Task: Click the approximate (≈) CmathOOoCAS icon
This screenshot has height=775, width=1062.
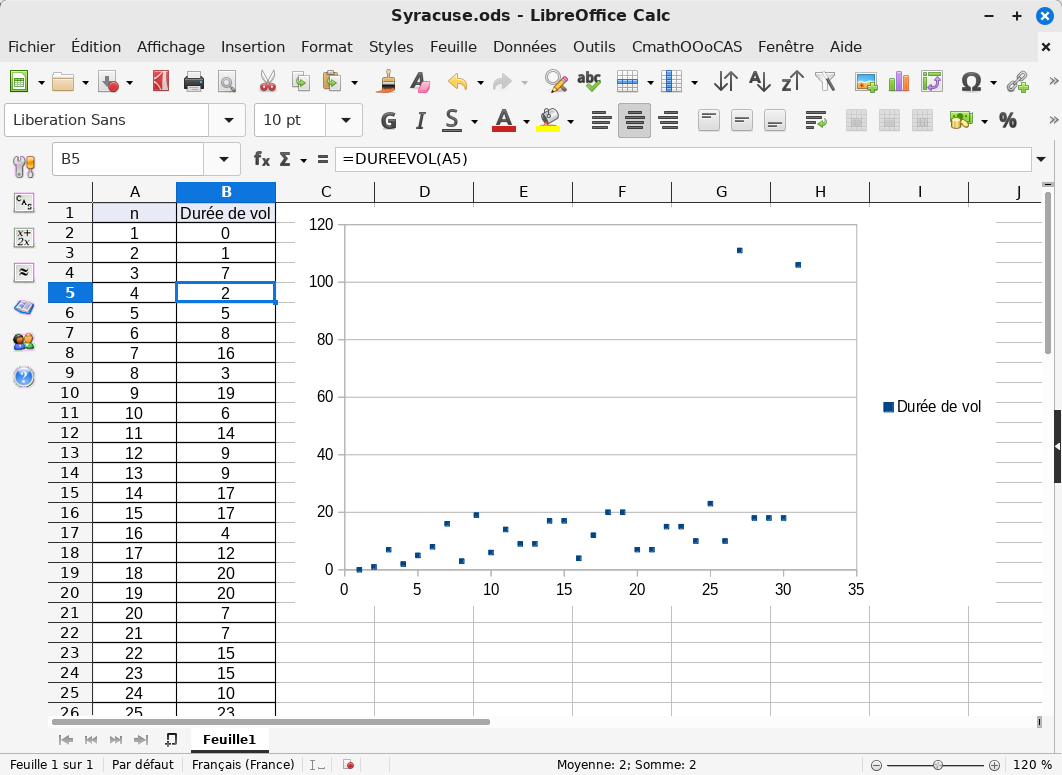Action: (24, 272)
